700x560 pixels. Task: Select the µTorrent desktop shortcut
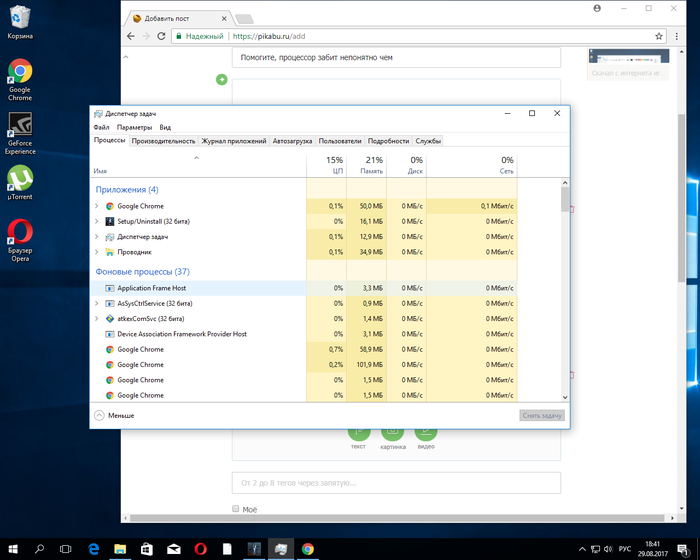pyautogui.click(x=20, y=182)
